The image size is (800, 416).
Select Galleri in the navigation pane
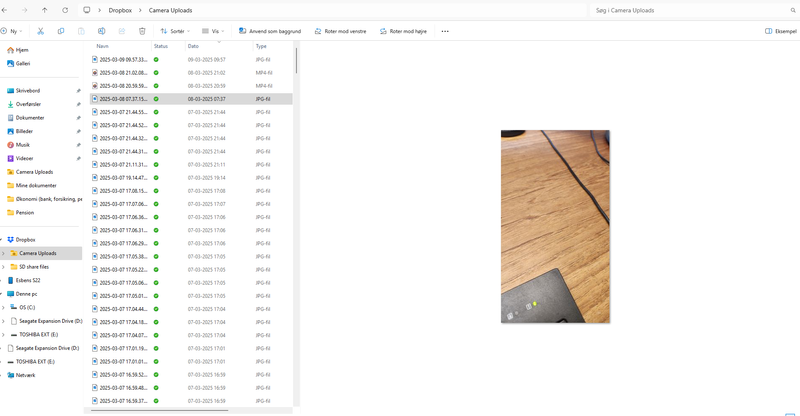23,63
